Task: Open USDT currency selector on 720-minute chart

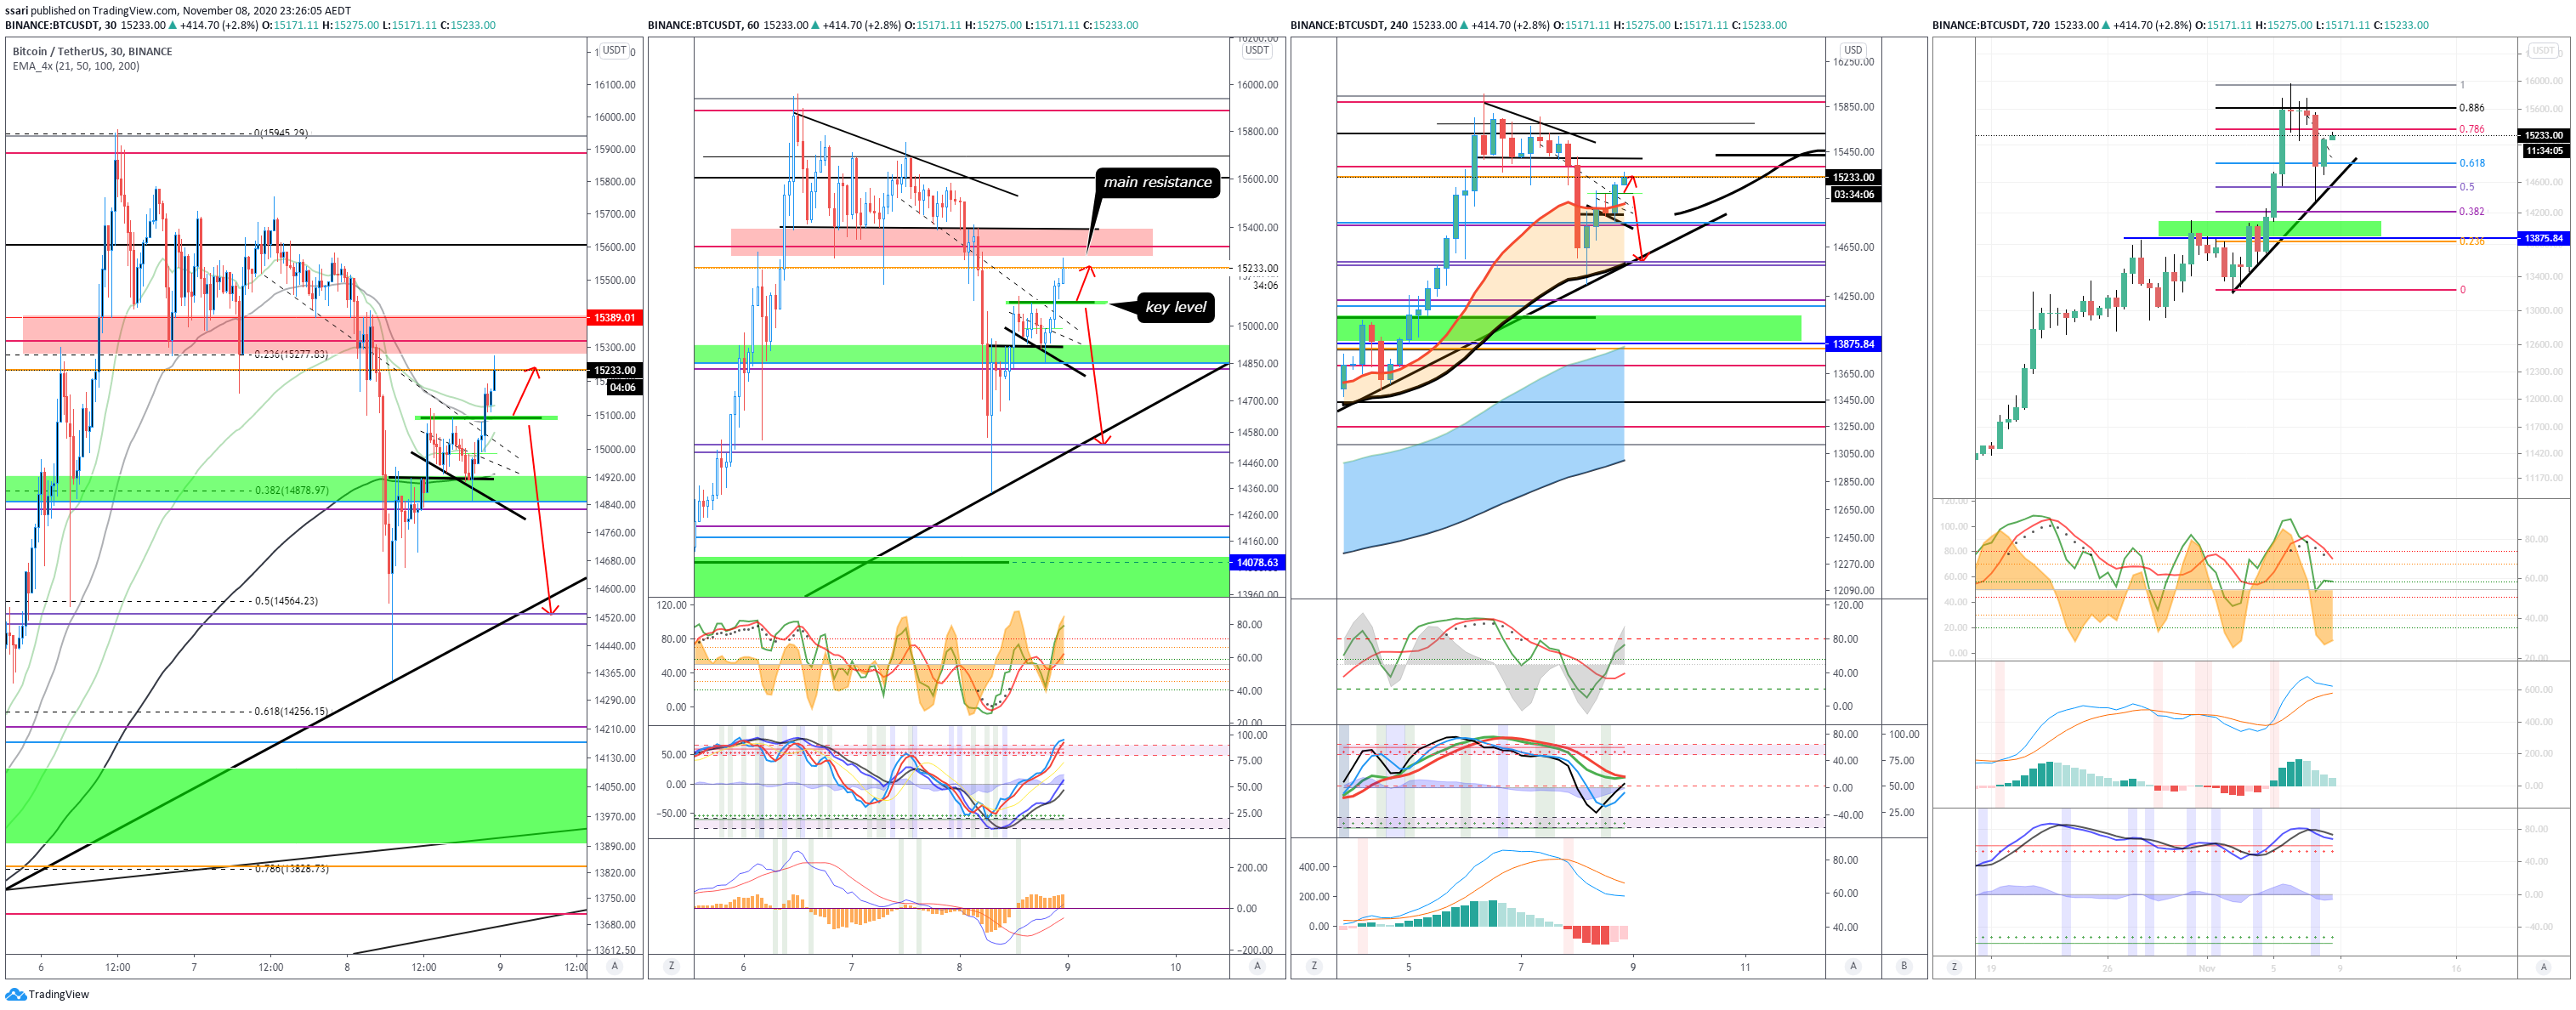Action: click(2543, 50)
